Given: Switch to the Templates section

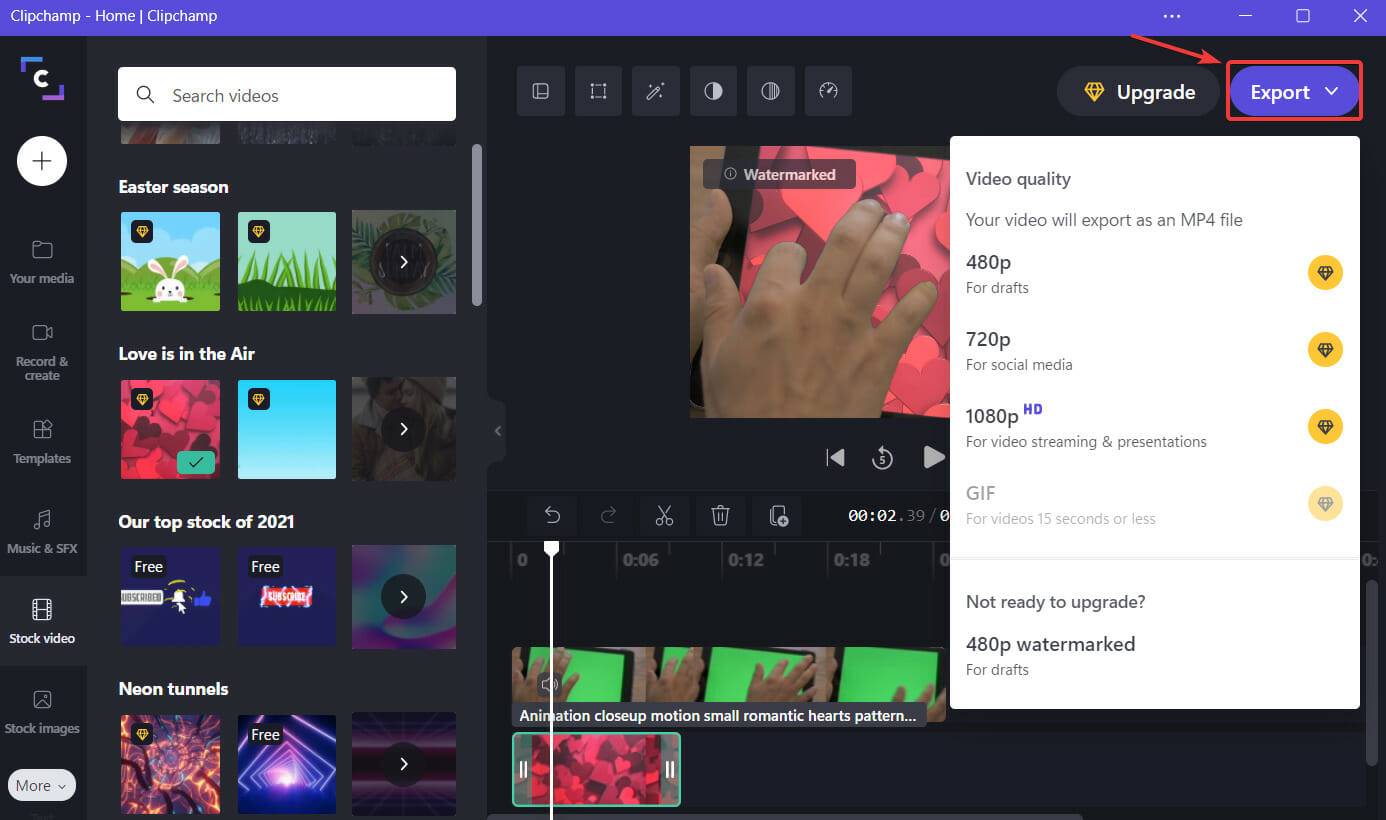Looking at the screenshot, I should [42, 442].
